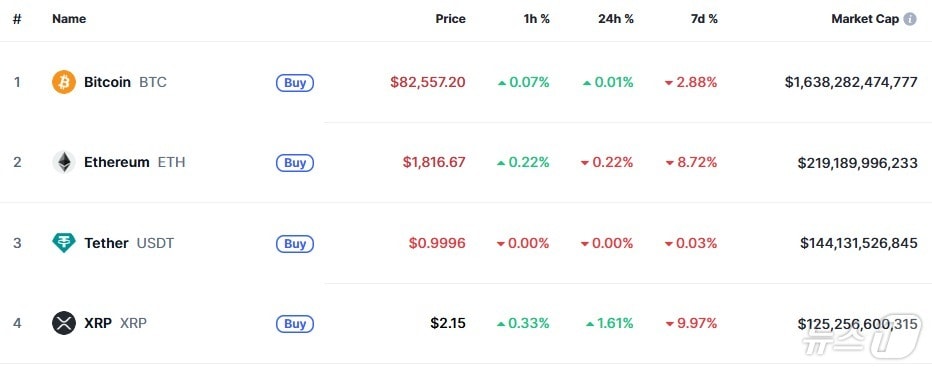Open the Tether USDT name link
Viewport: 932px width, 371px height.
pyautogui.click(x=129, y=243)
